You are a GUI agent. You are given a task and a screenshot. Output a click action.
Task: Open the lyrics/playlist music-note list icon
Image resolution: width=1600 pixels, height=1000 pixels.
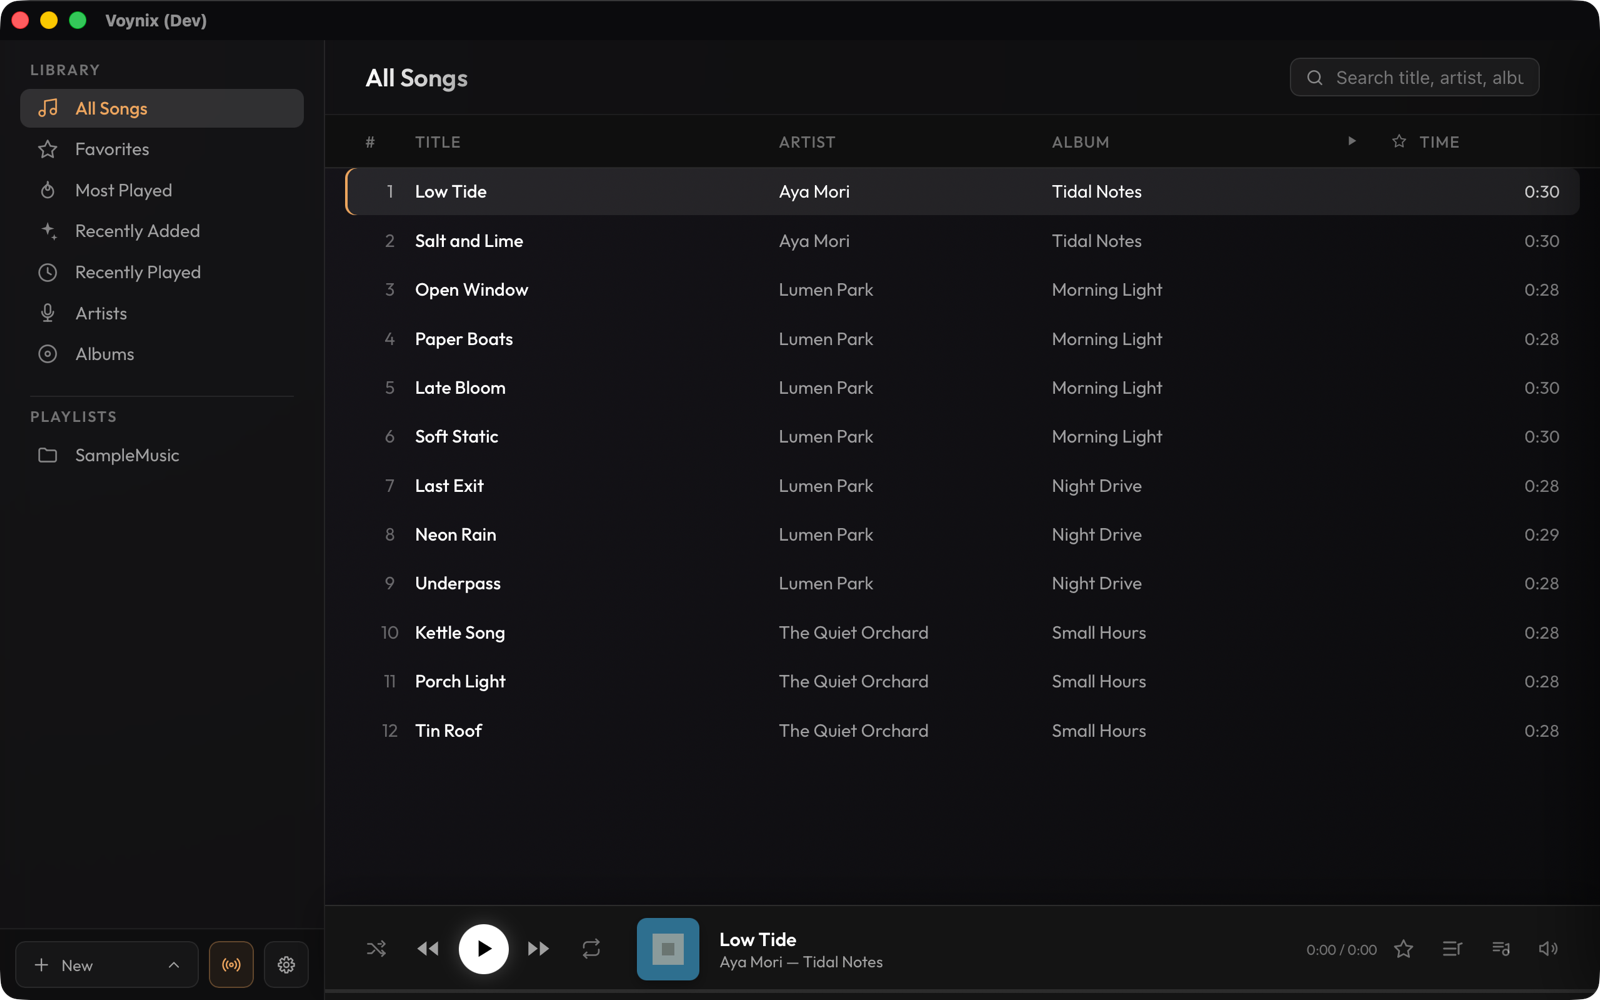click(x=1501, y=949)
